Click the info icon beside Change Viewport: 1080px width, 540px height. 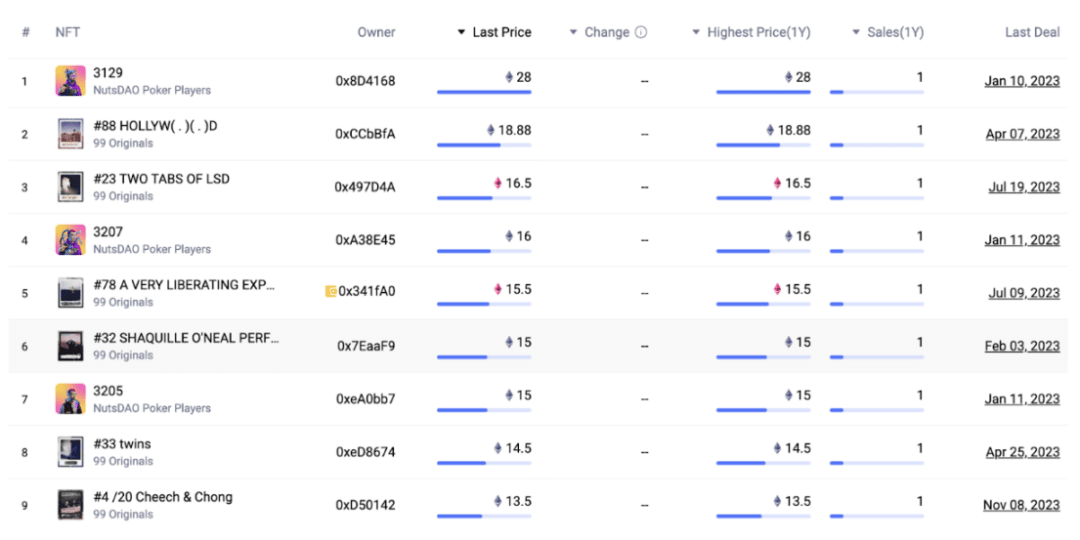(641, 32)
